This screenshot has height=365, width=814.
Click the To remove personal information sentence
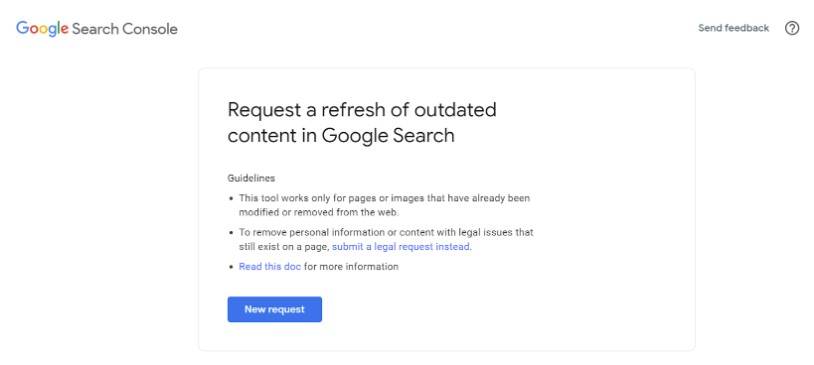pyautogui.click(x=386, y=233)
